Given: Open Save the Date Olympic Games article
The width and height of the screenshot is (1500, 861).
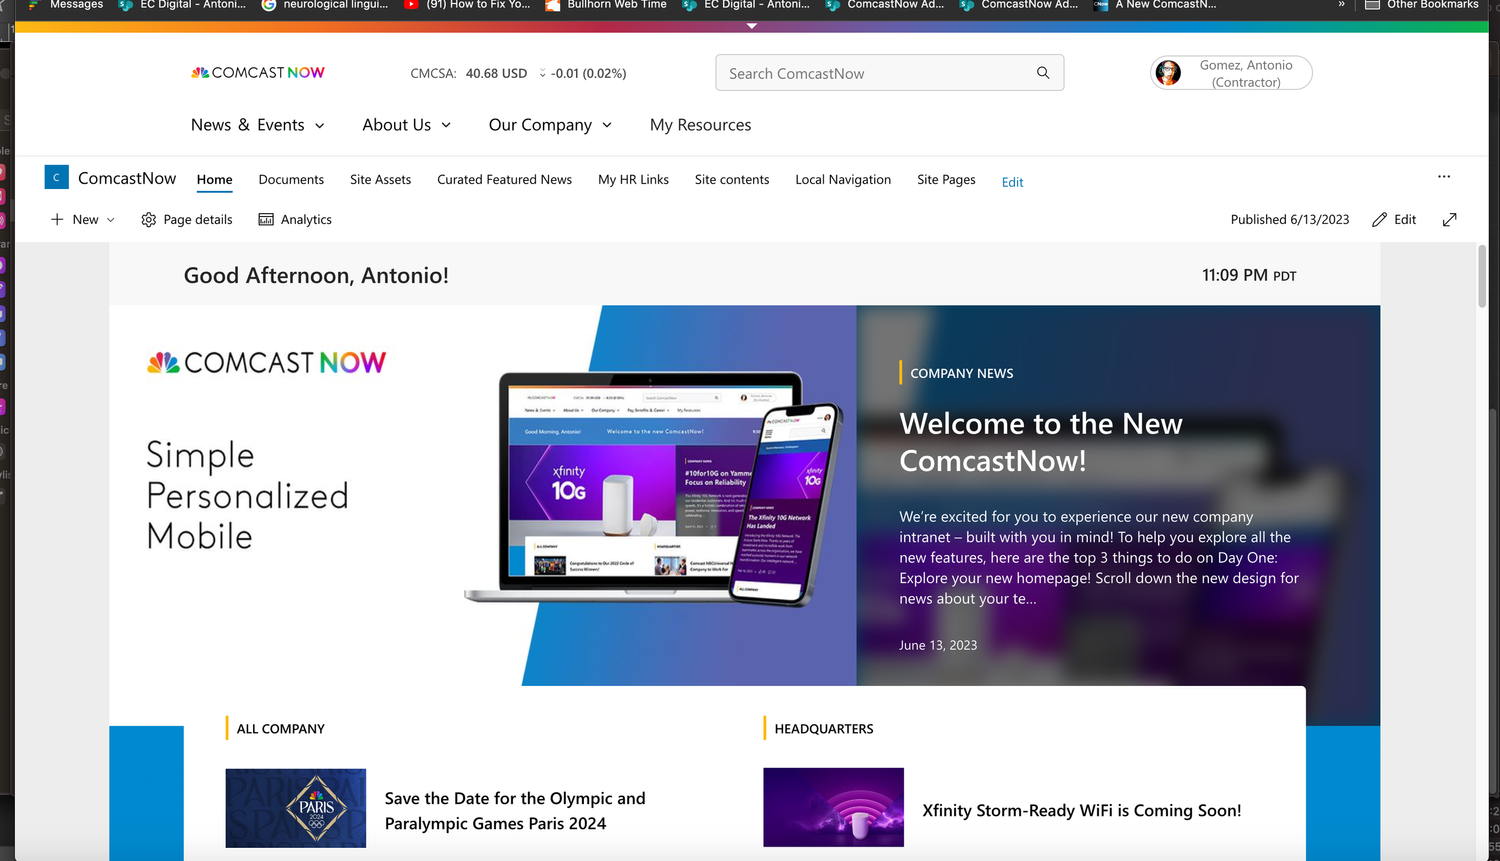Looking at the screenshot, I should click(x=515, y=811).
